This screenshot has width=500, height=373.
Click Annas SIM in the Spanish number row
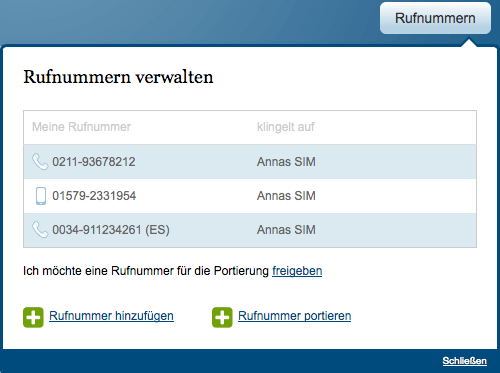coord(286,230)
